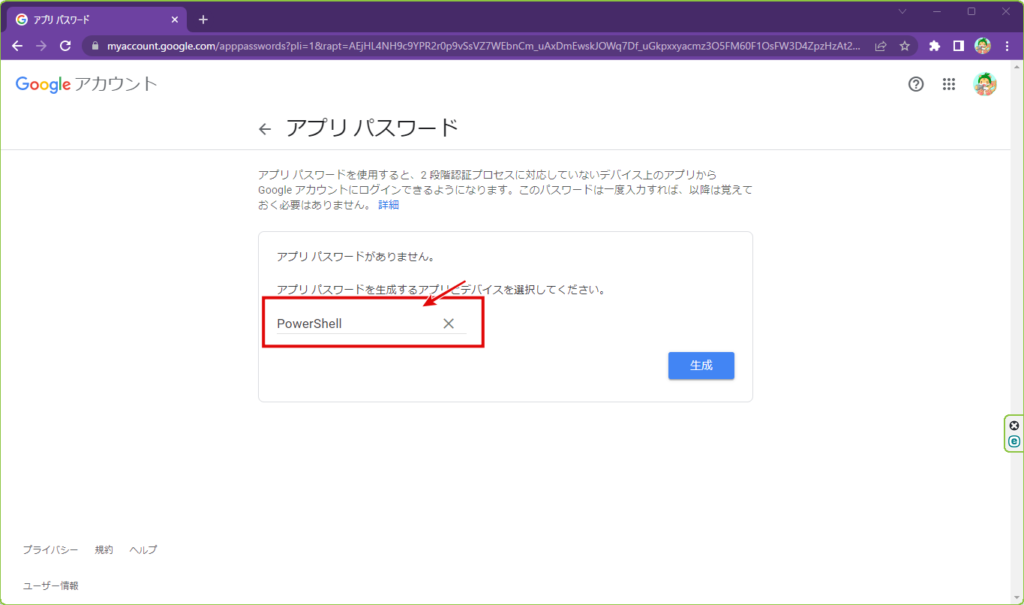Image resolution: width=1024 pixels, height=605 pixels.
Task: Open the ユーザー情報 footer link
Action: click(x=50, y=586)
